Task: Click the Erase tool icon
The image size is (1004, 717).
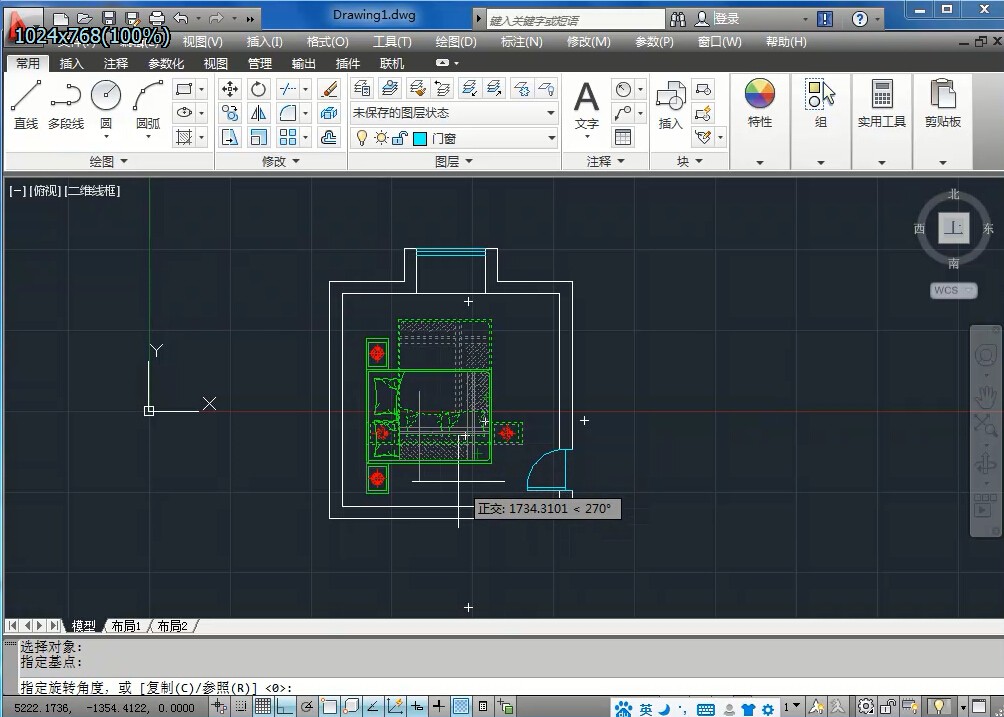Action: click(x=328, y=89)
